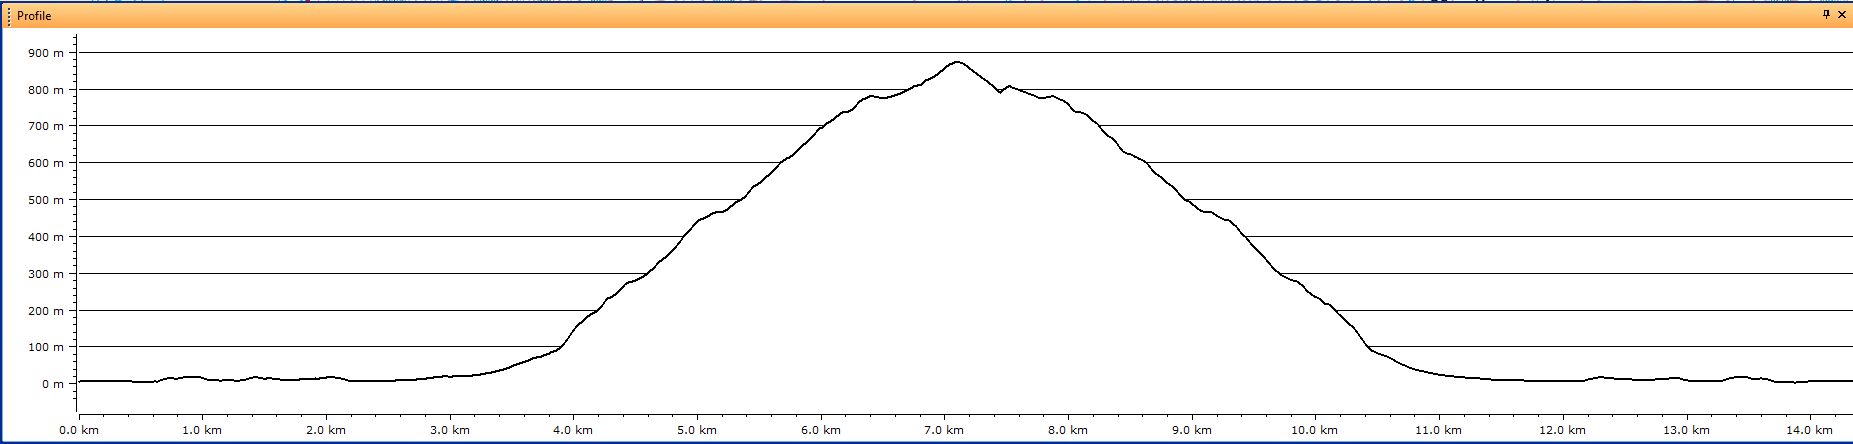
Task: Click the profile summit peak near 7 km
Action: point(957,62)
